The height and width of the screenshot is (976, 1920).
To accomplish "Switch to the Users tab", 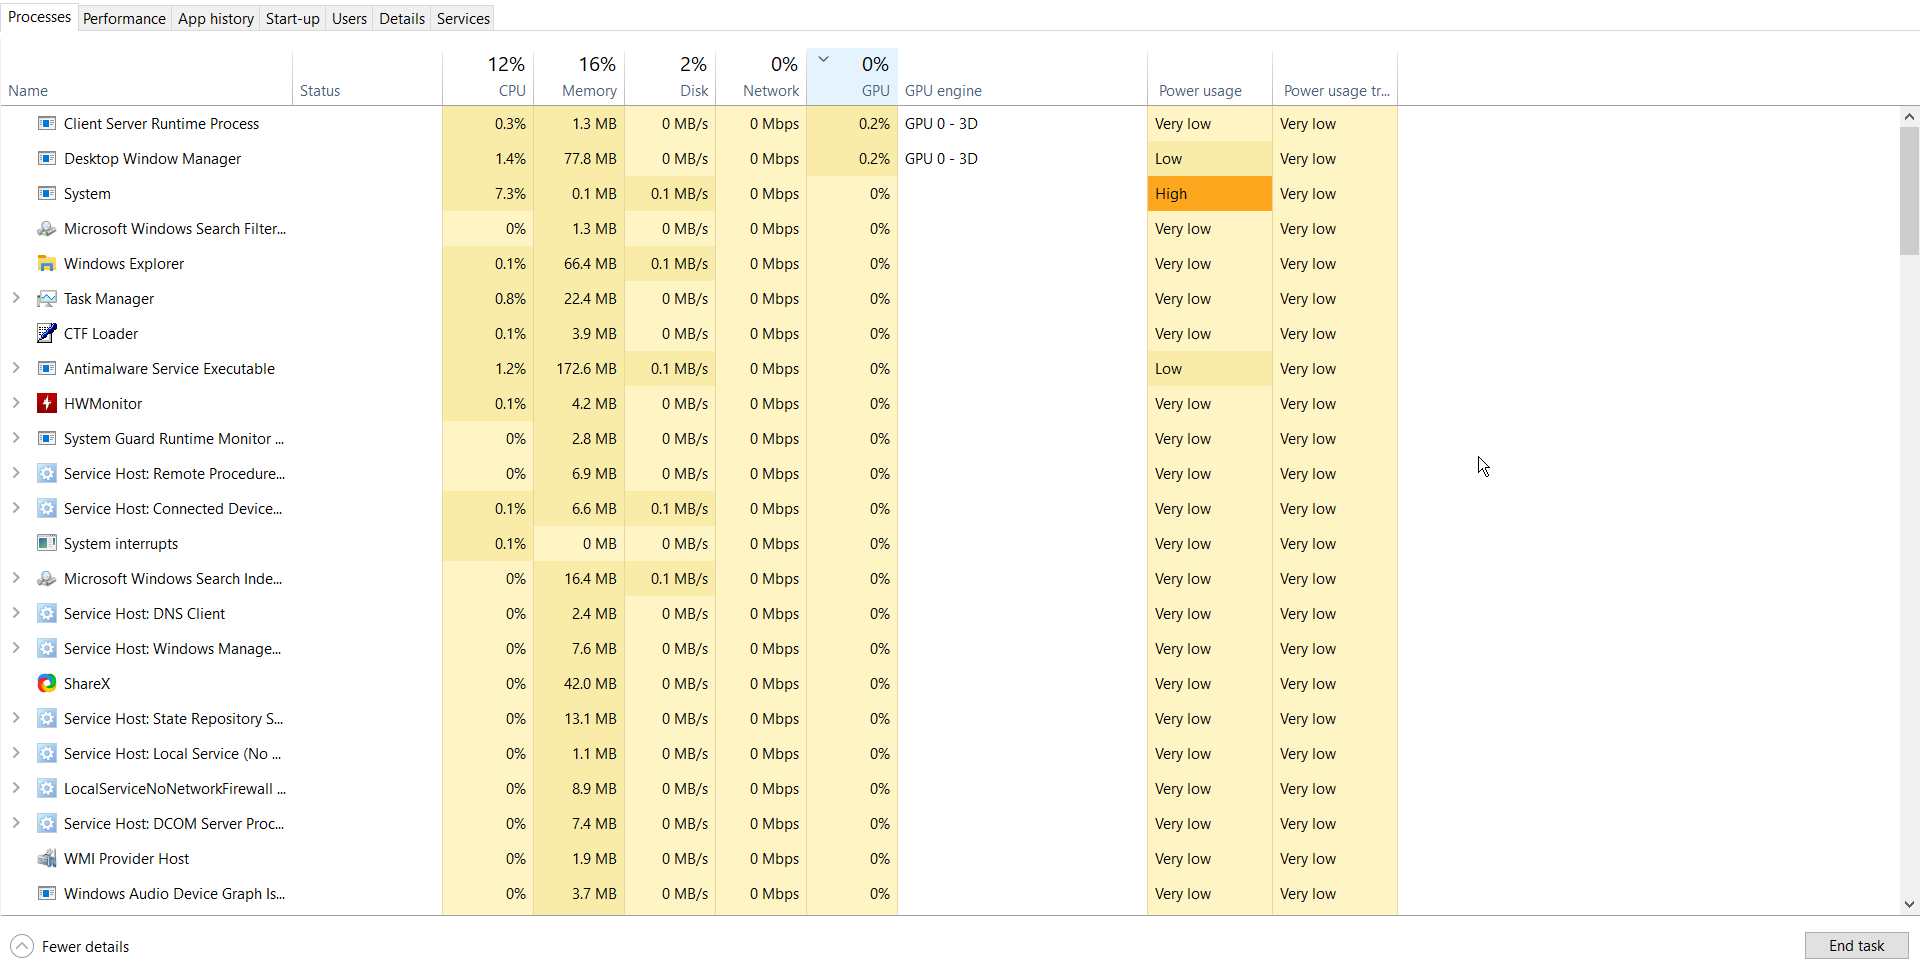I will click(349, 19).
